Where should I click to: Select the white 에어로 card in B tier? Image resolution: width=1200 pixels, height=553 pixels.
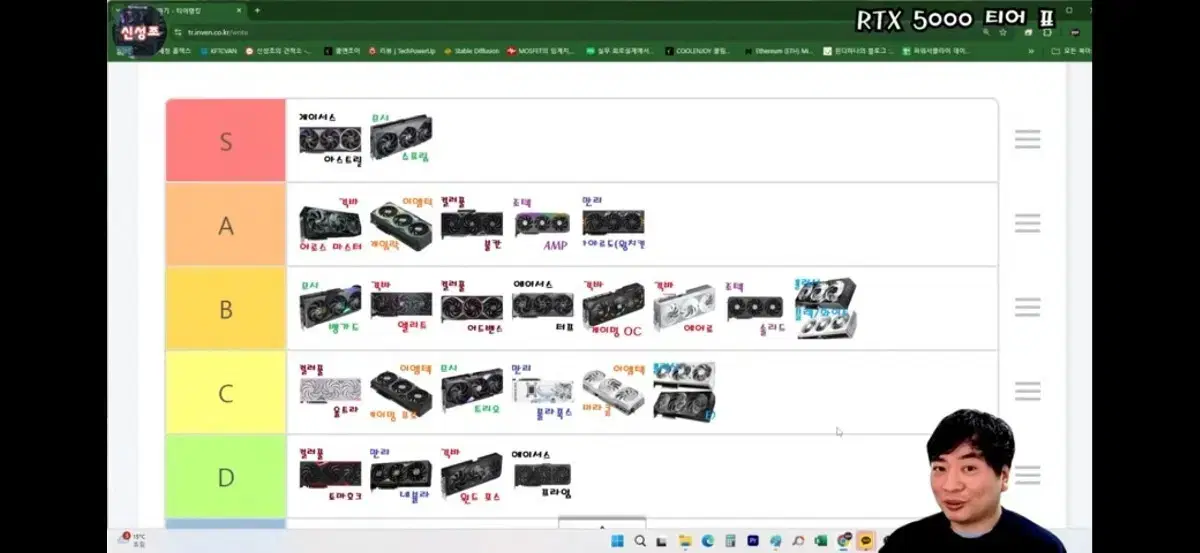pyautogui.click(x=685, y=307)
